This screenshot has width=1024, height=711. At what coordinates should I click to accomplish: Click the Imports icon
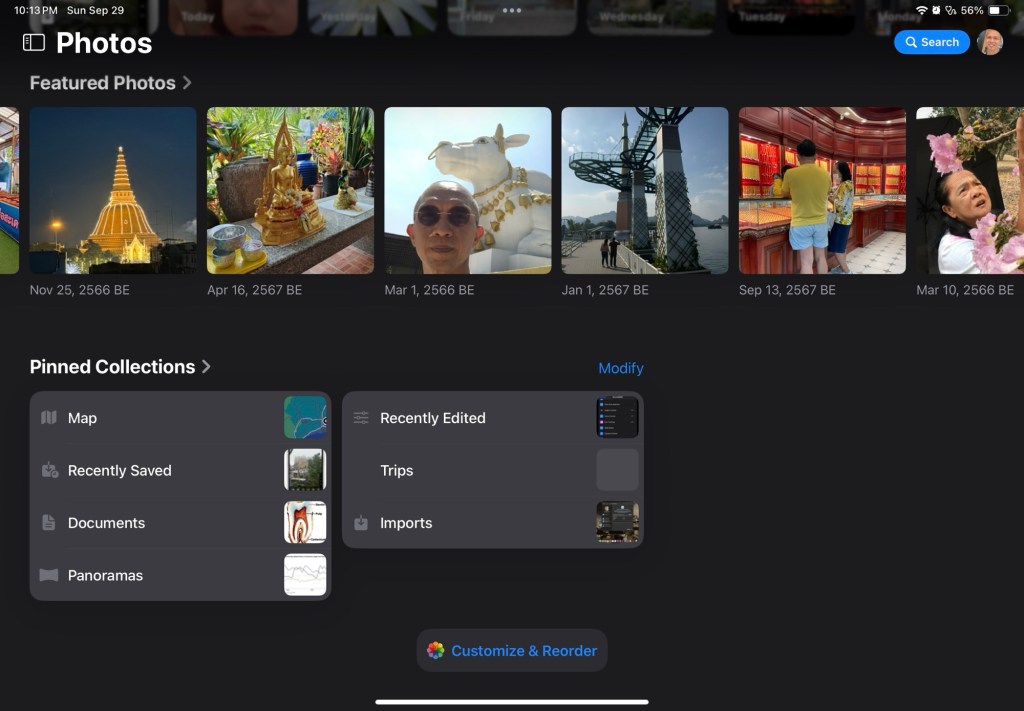tap(361, 523)
